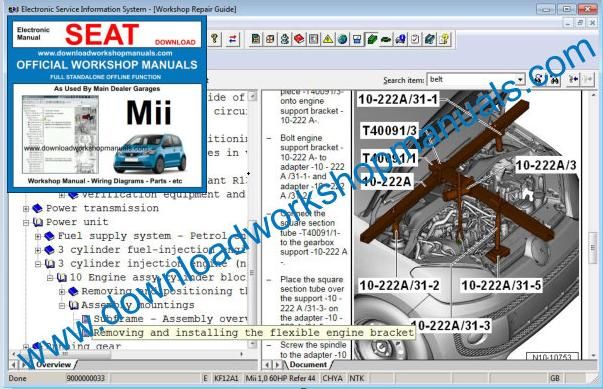
Task: Click the Power unit open book icon
Action: [x=38, y=222]
